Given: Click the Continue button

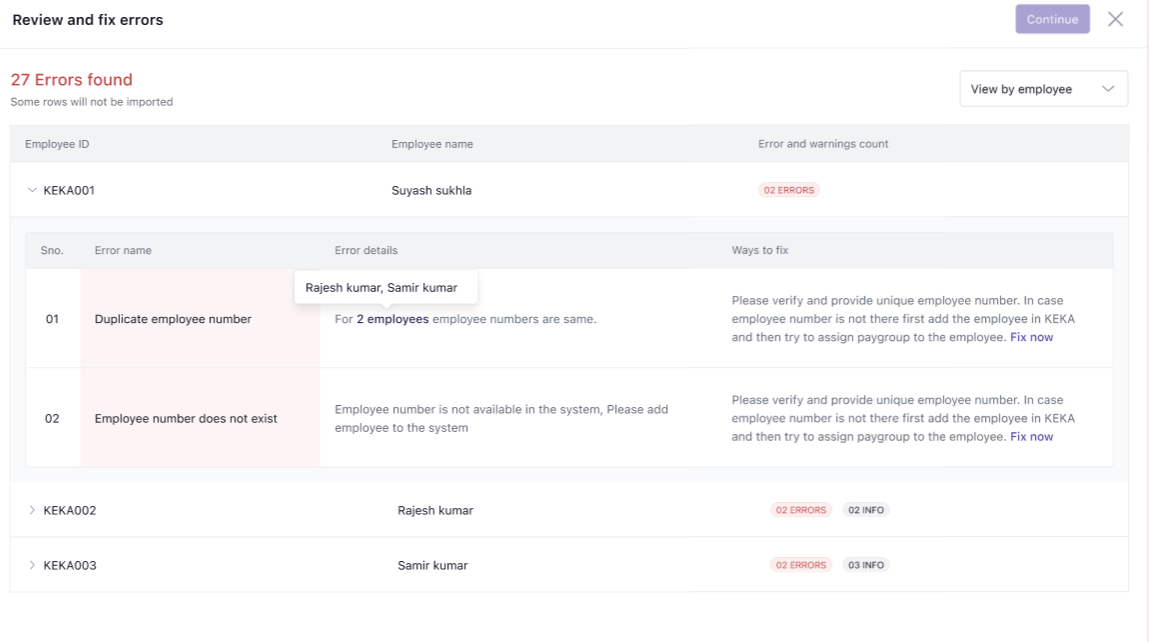Looking at the screenshot, I should (x=1052, y=19).
